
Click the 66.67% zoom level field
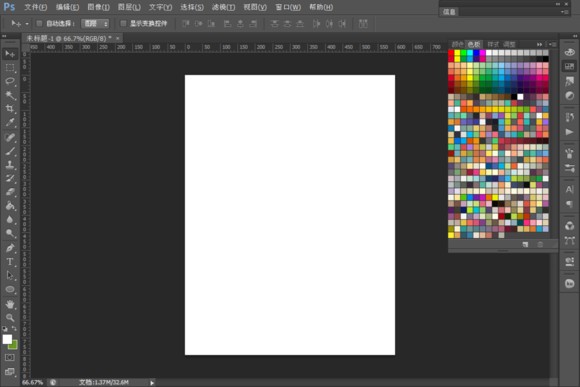coord(33,383)
